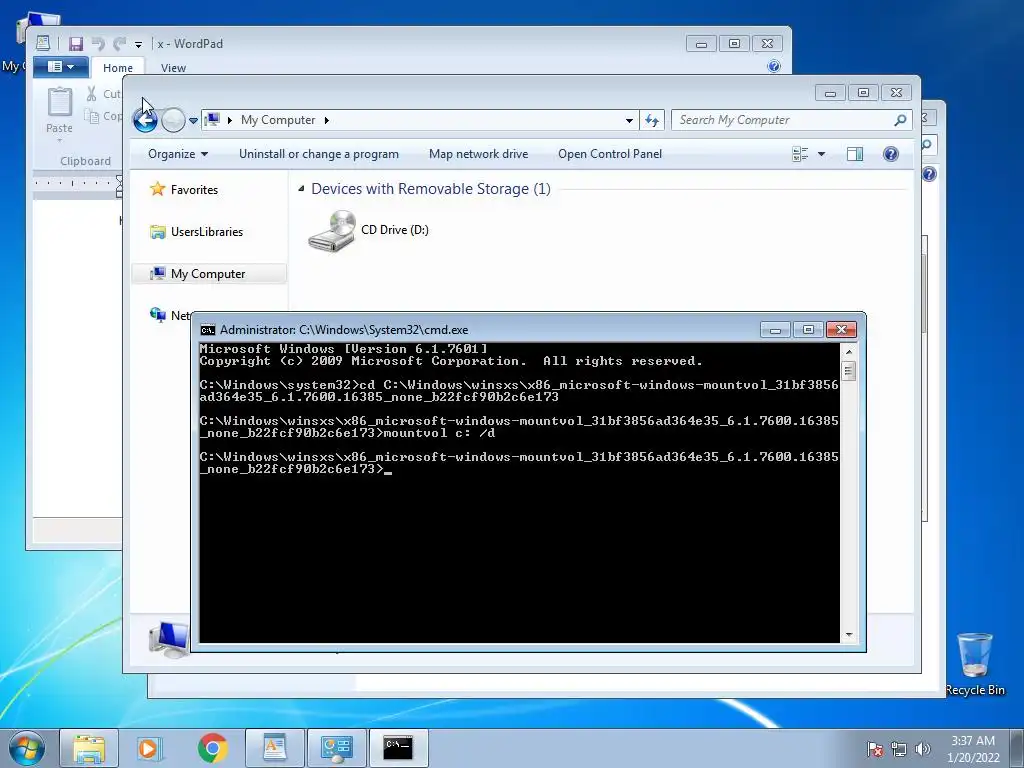Screen dimensions: 1024x768
Task: Open Windows Explorer from taskbar
Action: 89,748
